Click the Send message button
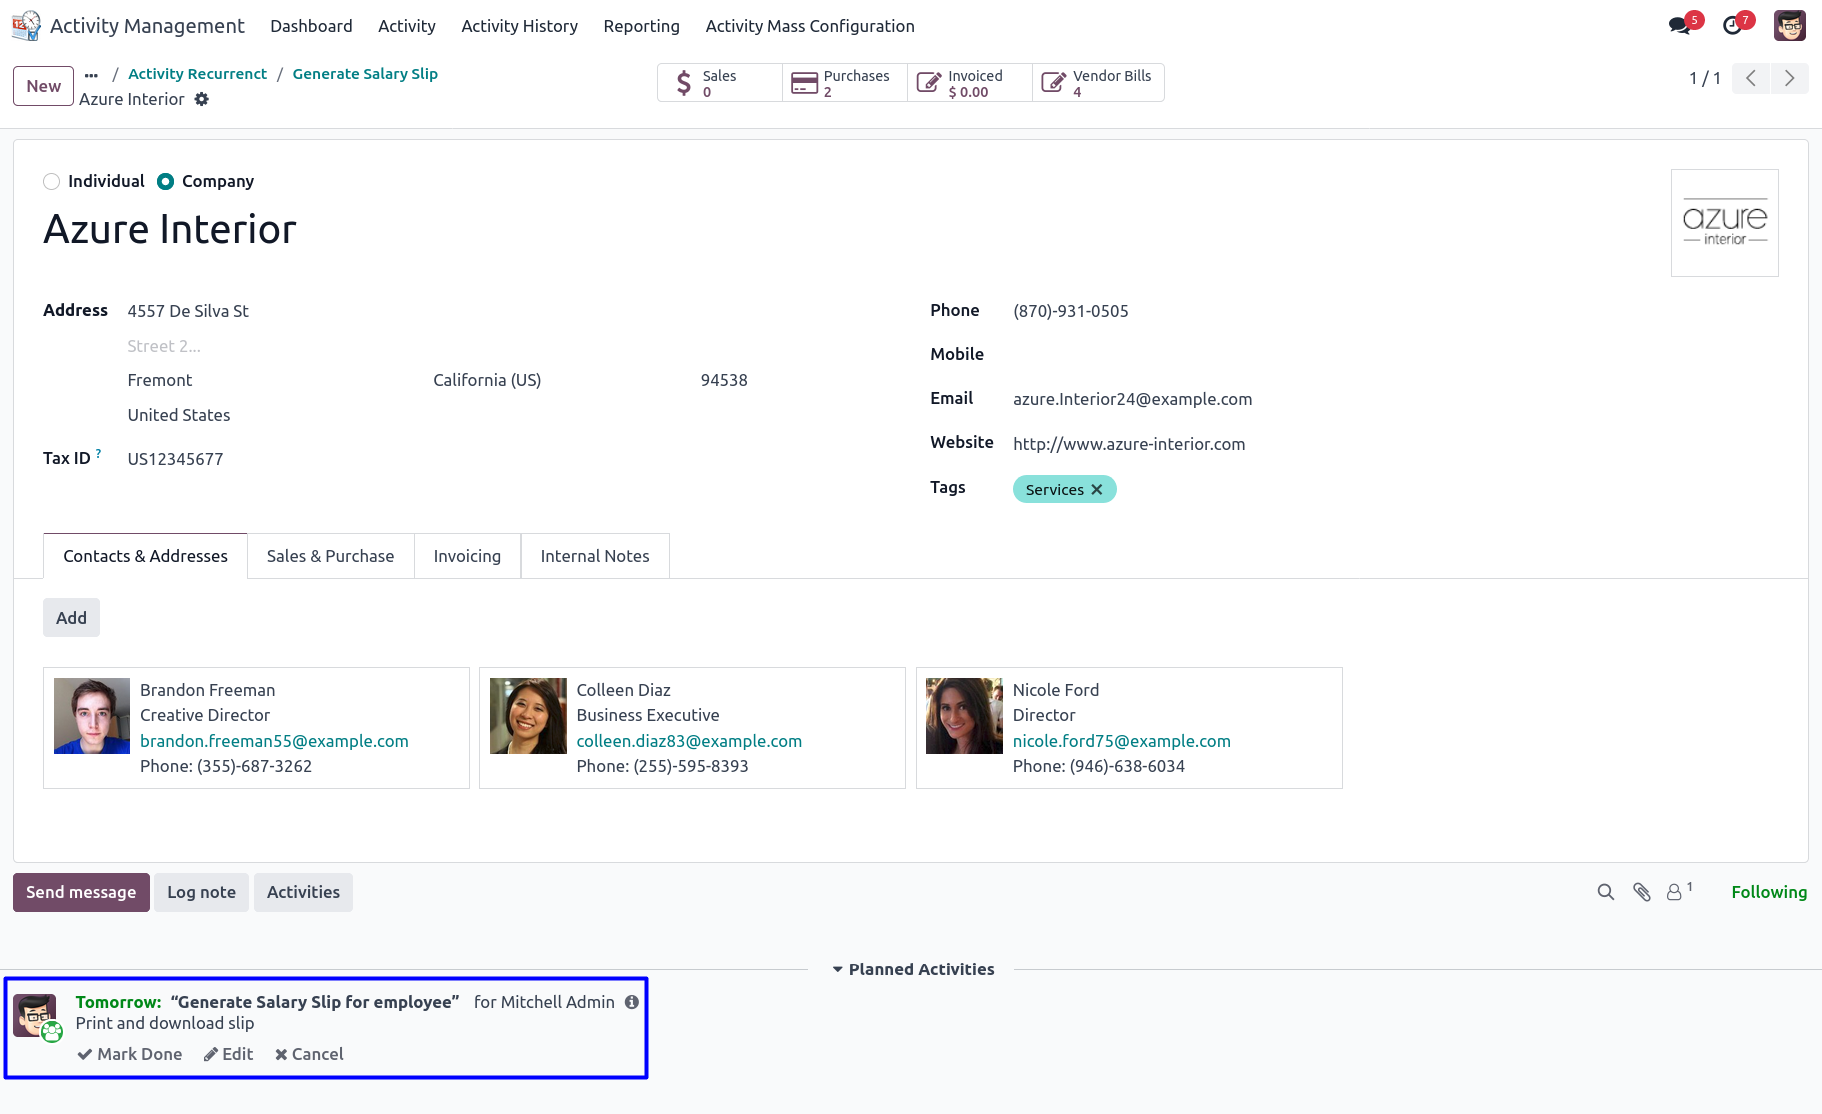Screen dimensions: 1822x1114 (81, 892)
